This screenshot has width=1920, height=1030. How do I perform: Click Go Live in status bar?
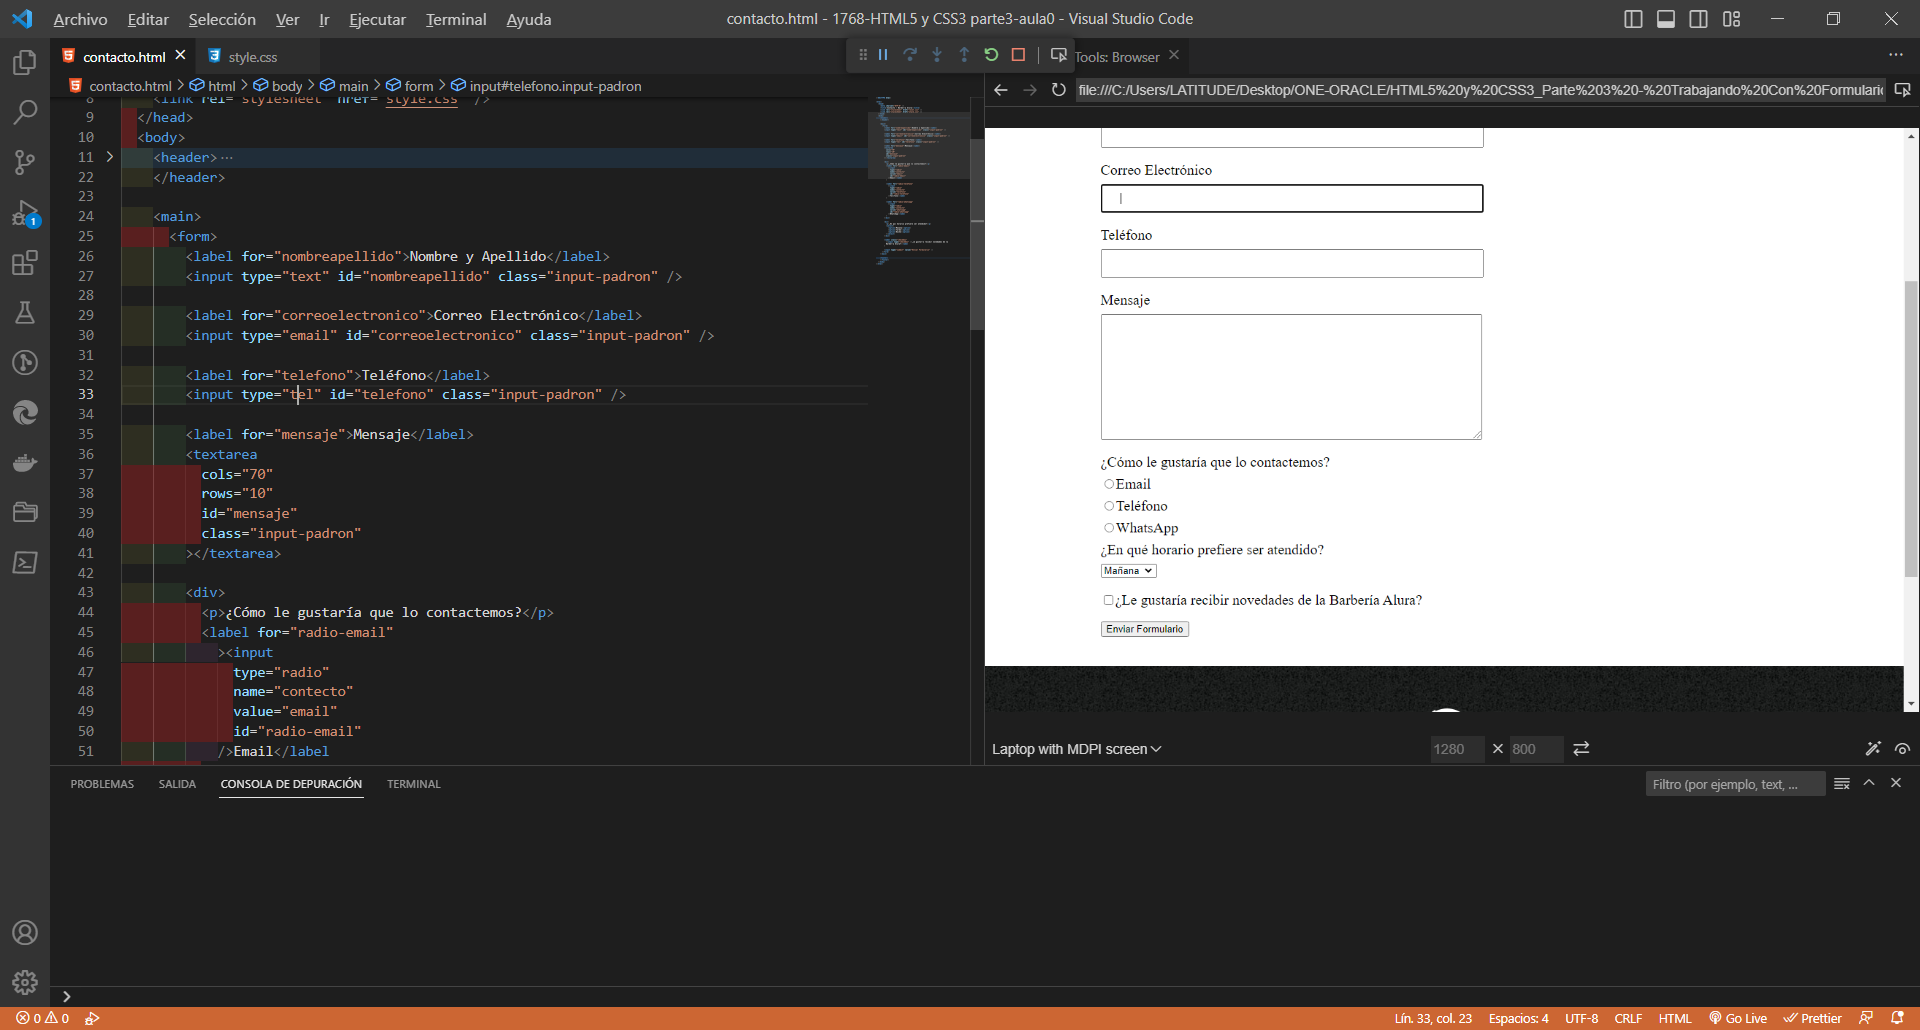point(1738,1018)
